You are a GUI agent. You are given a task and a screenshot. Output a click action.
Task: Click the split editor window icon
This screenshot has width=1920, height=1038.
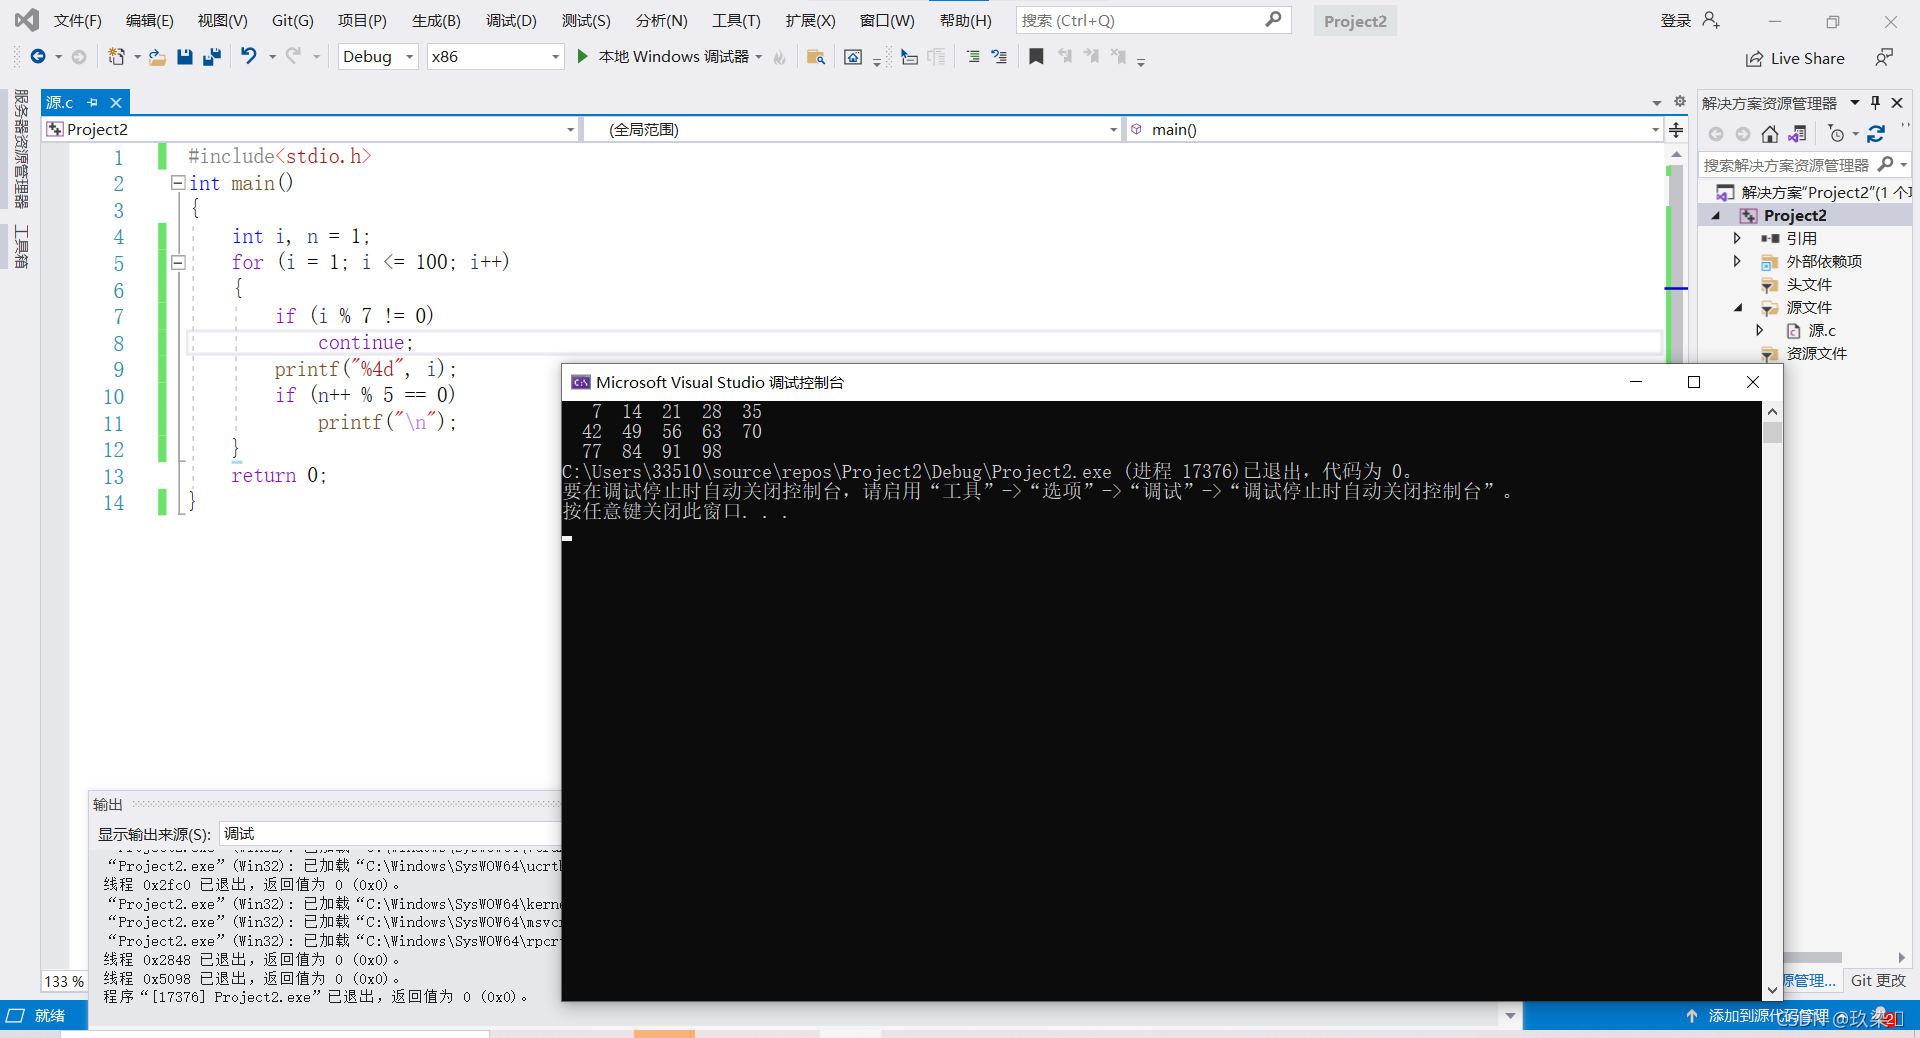tap(1677, 130)
